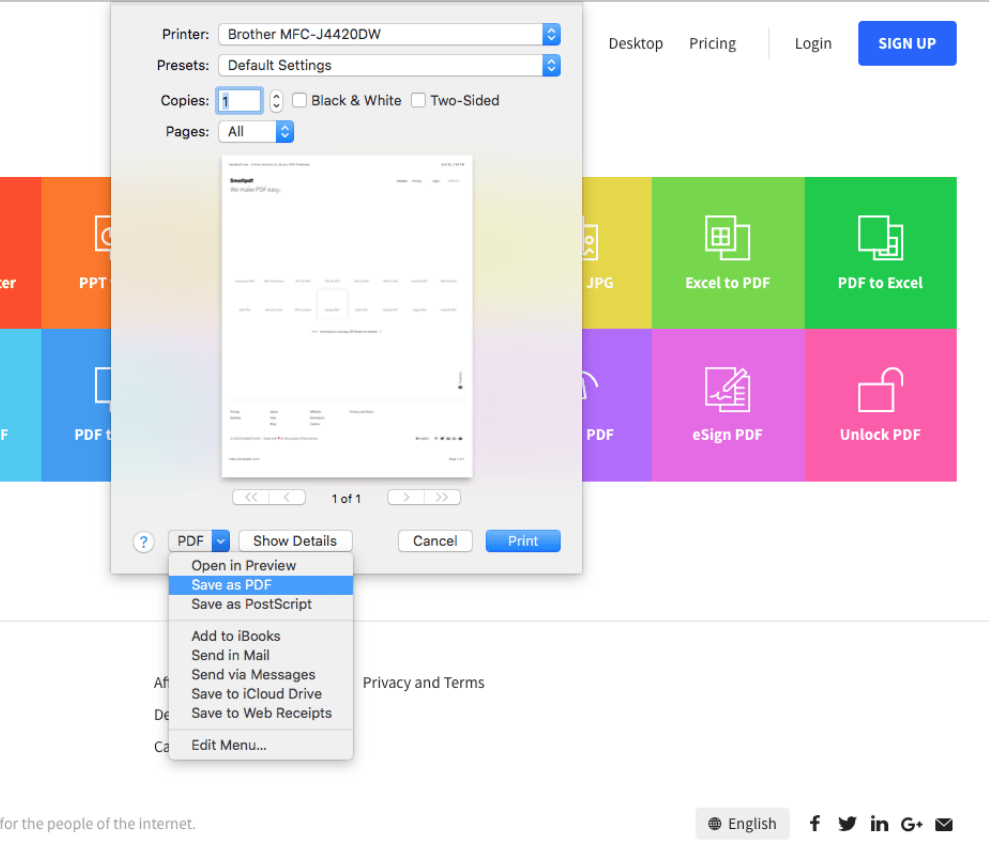Image resolution: width=989 pixels, height=843 pixels.
Task: Choose Send in Mail menu item
Action: click(260, 655)
